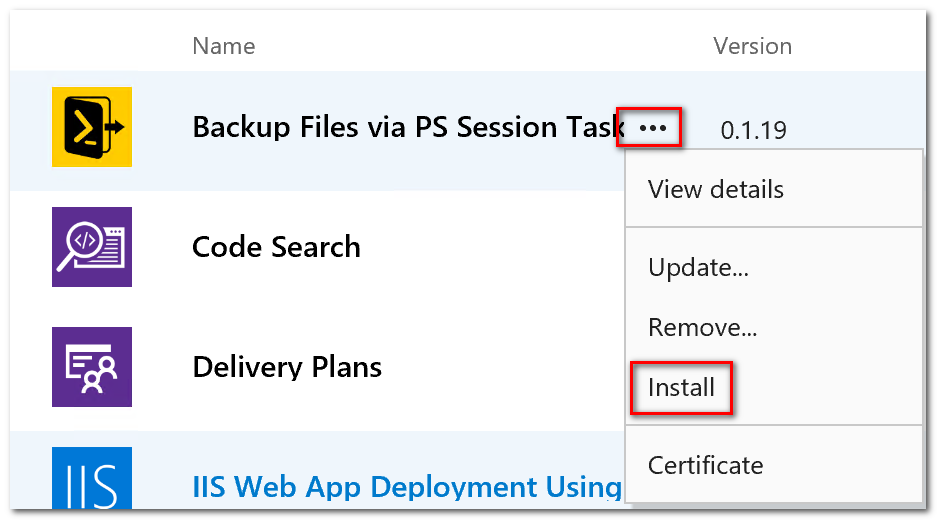The image size is (937, 520).
Task: Open the Code Search extension name
Action: click(276, 247)
